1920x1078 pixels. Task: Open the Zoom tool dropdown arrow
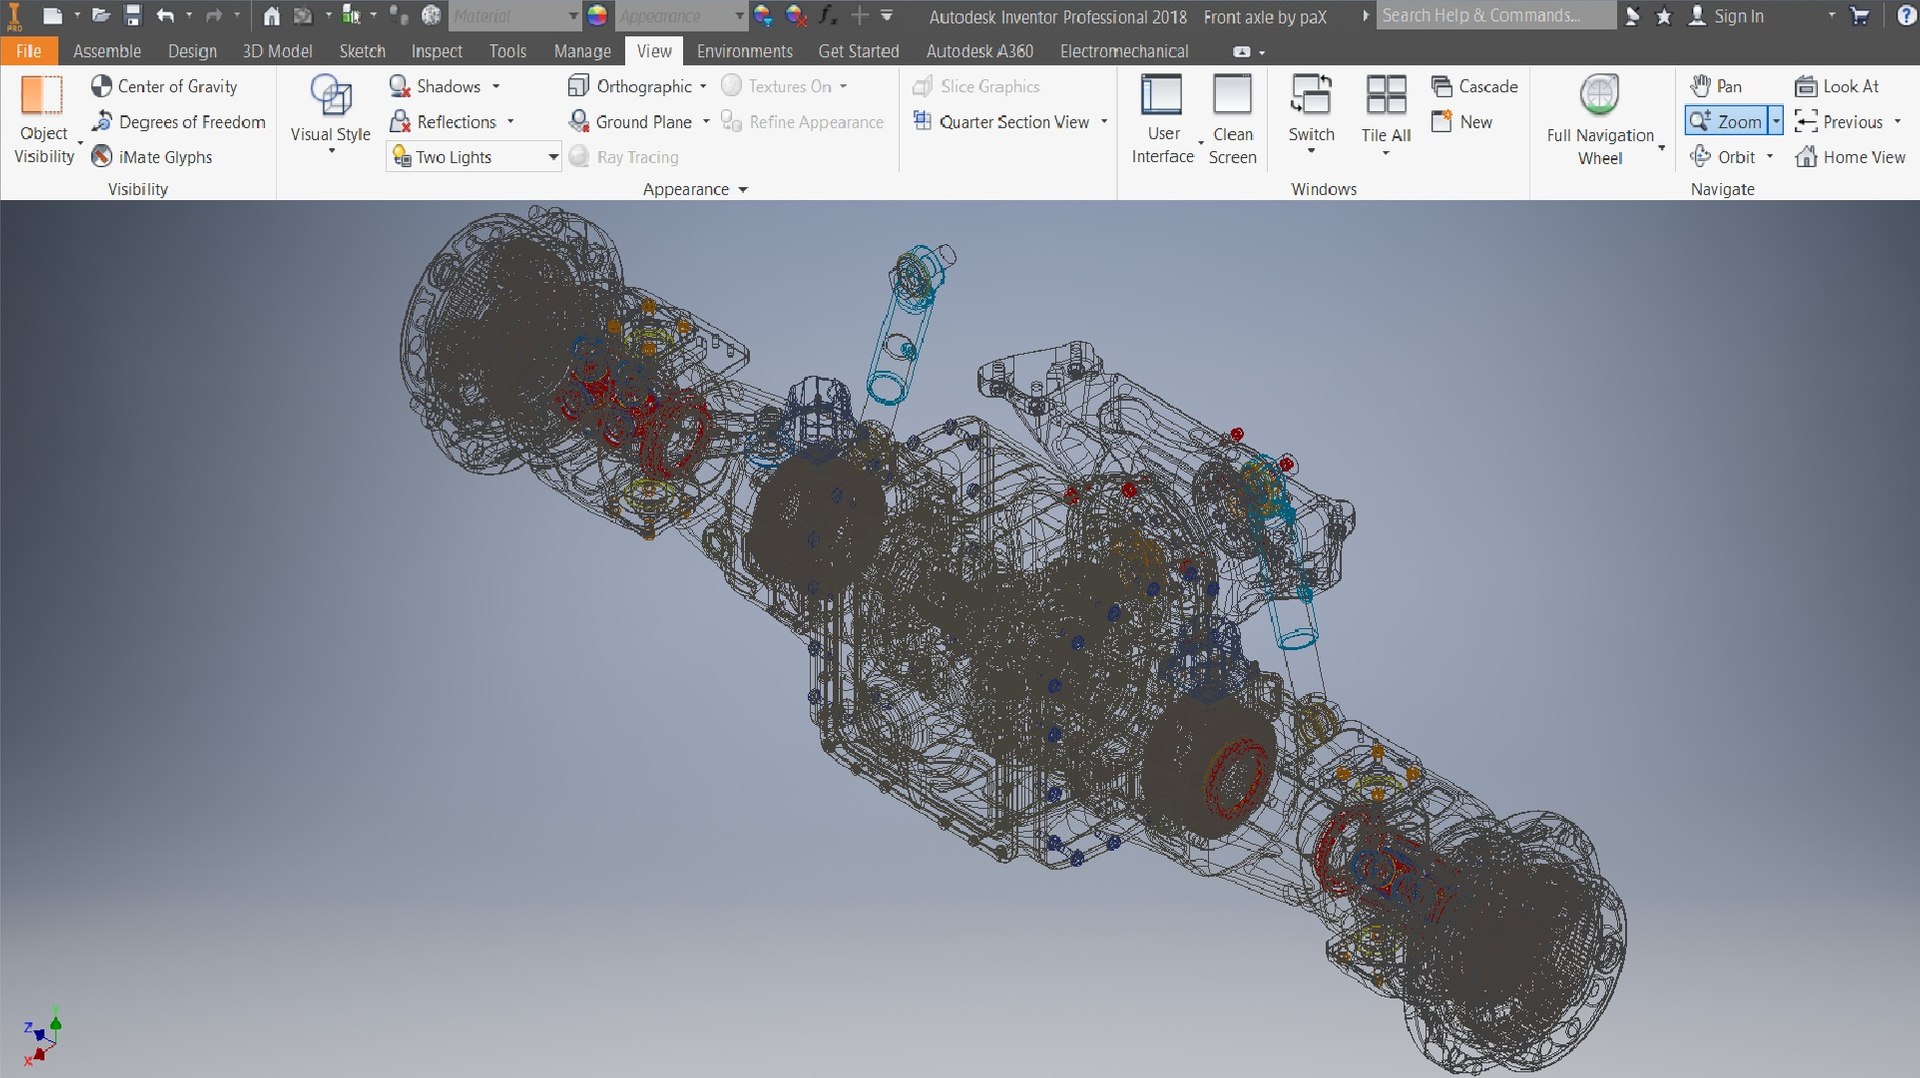pyautogui.click(x=1776, y=121)
